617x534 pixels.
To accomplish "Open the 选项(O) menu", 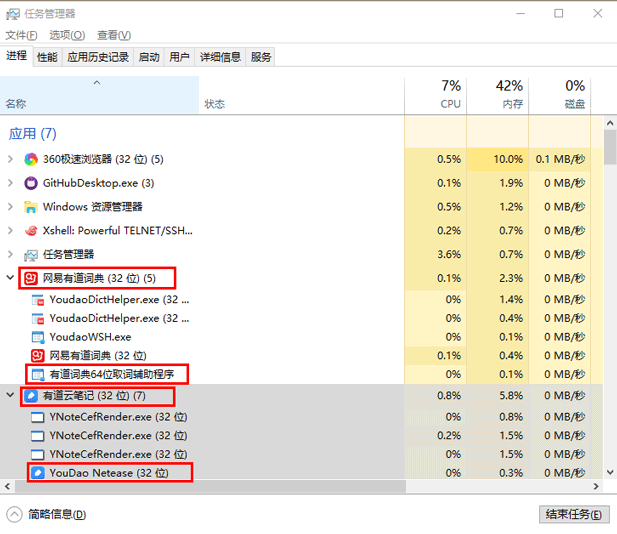I will 67,35.
